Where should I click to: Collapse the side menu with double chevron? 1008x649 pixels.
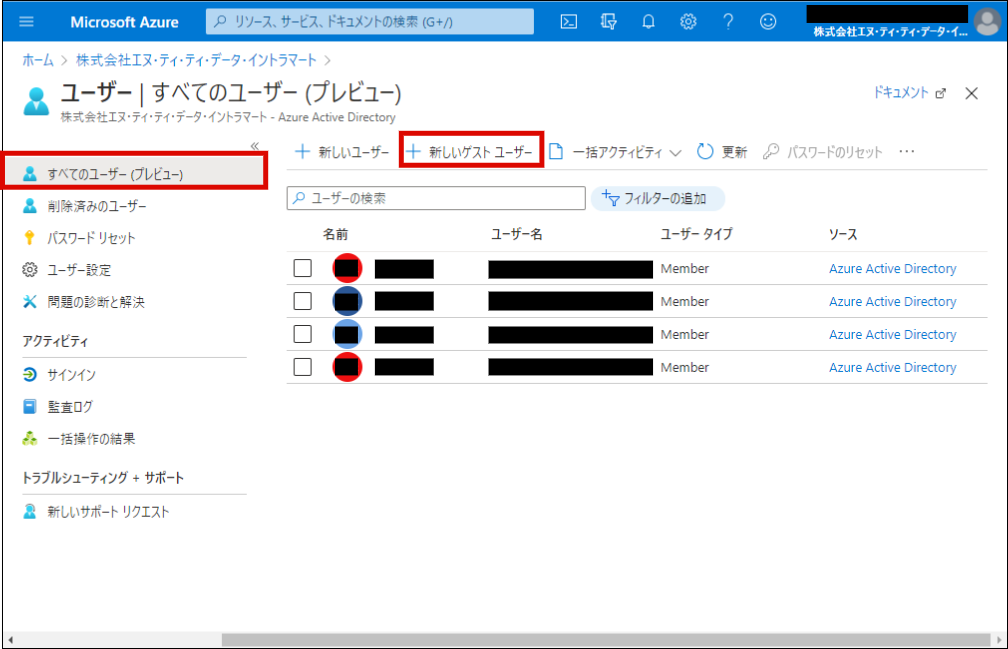tap(255, 146)
